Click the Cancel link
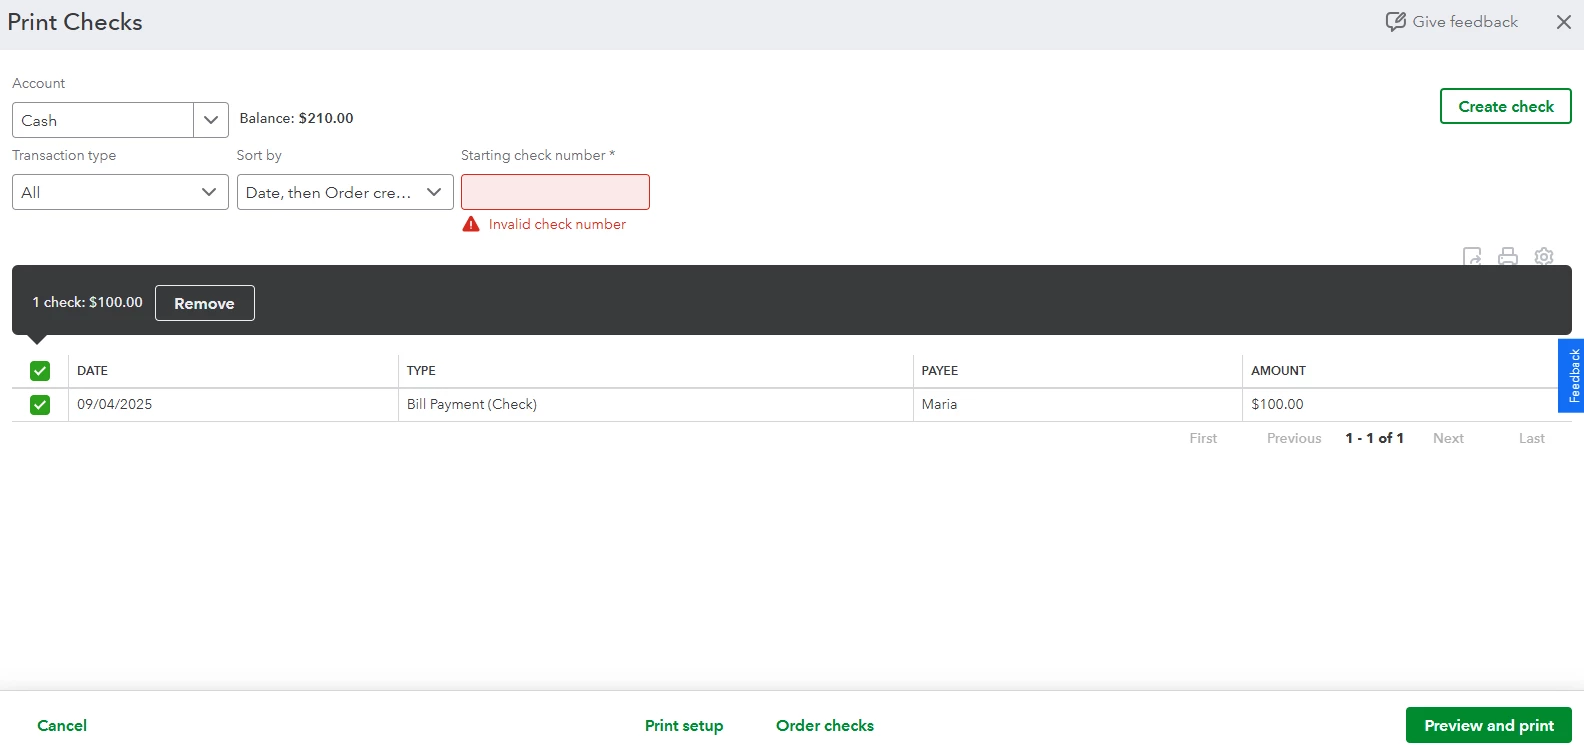Viewport: 1584px width, 754px height. point(62,726)
